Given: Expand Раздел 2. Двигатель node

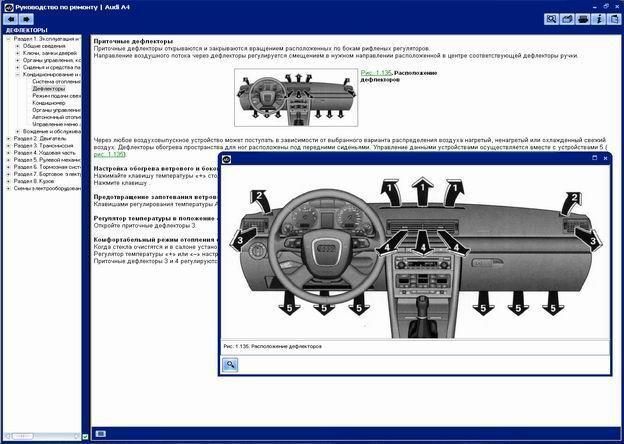Looking at the screenshot, I should (x=9, y=138).
